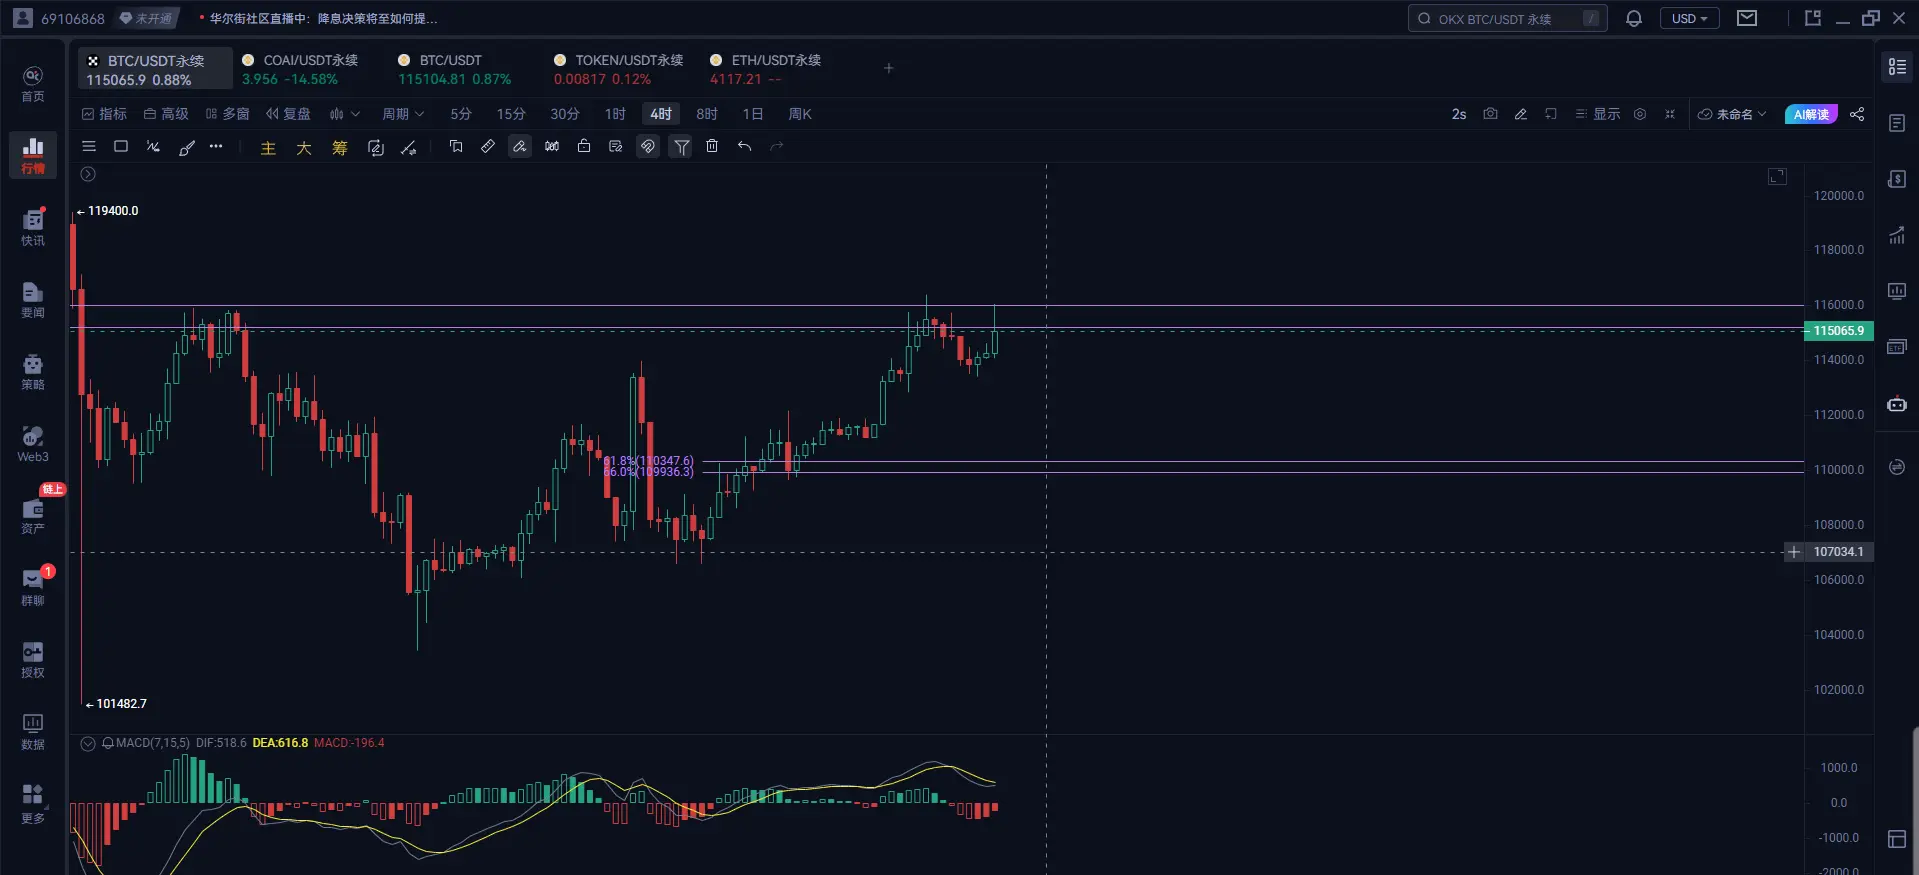Toggle the 大 large-order indicator
Viewport: 1919px width, 875px height.
pyautogui.click(x=304, y=148)
